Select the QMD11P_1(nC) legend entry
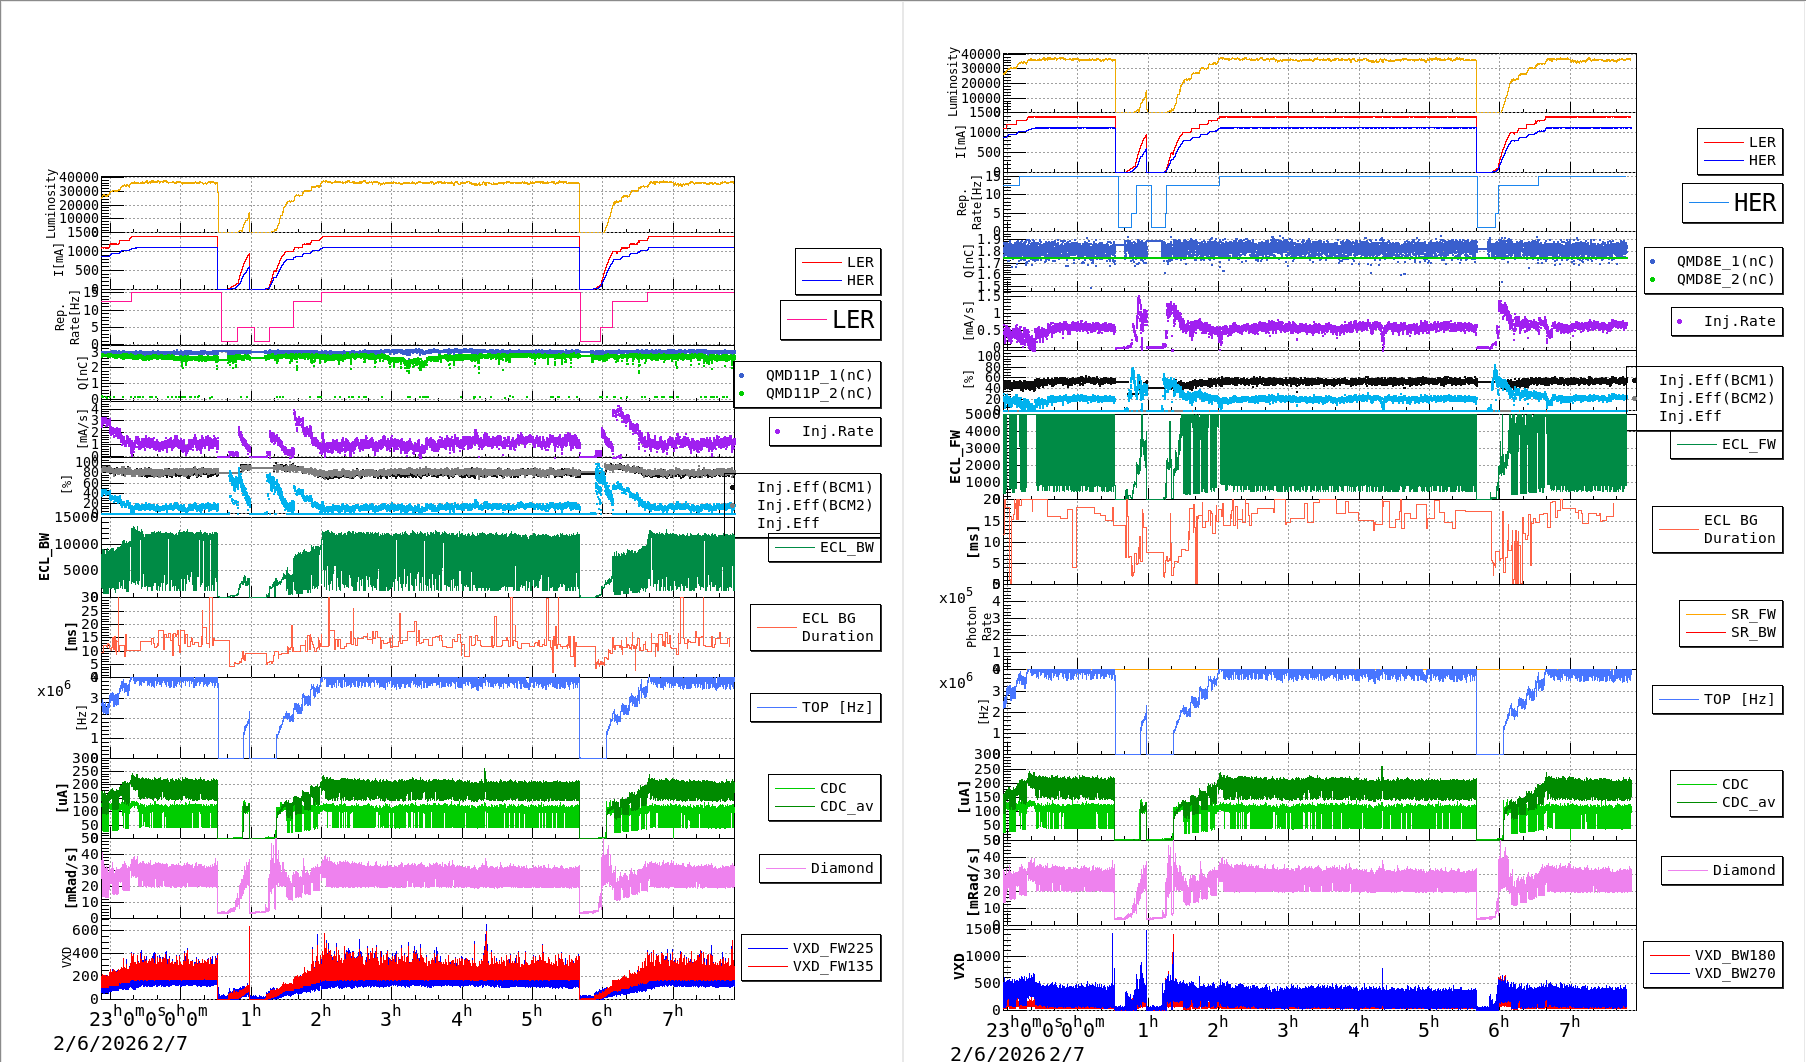1806x1062 pixels. tap(818, 375)
